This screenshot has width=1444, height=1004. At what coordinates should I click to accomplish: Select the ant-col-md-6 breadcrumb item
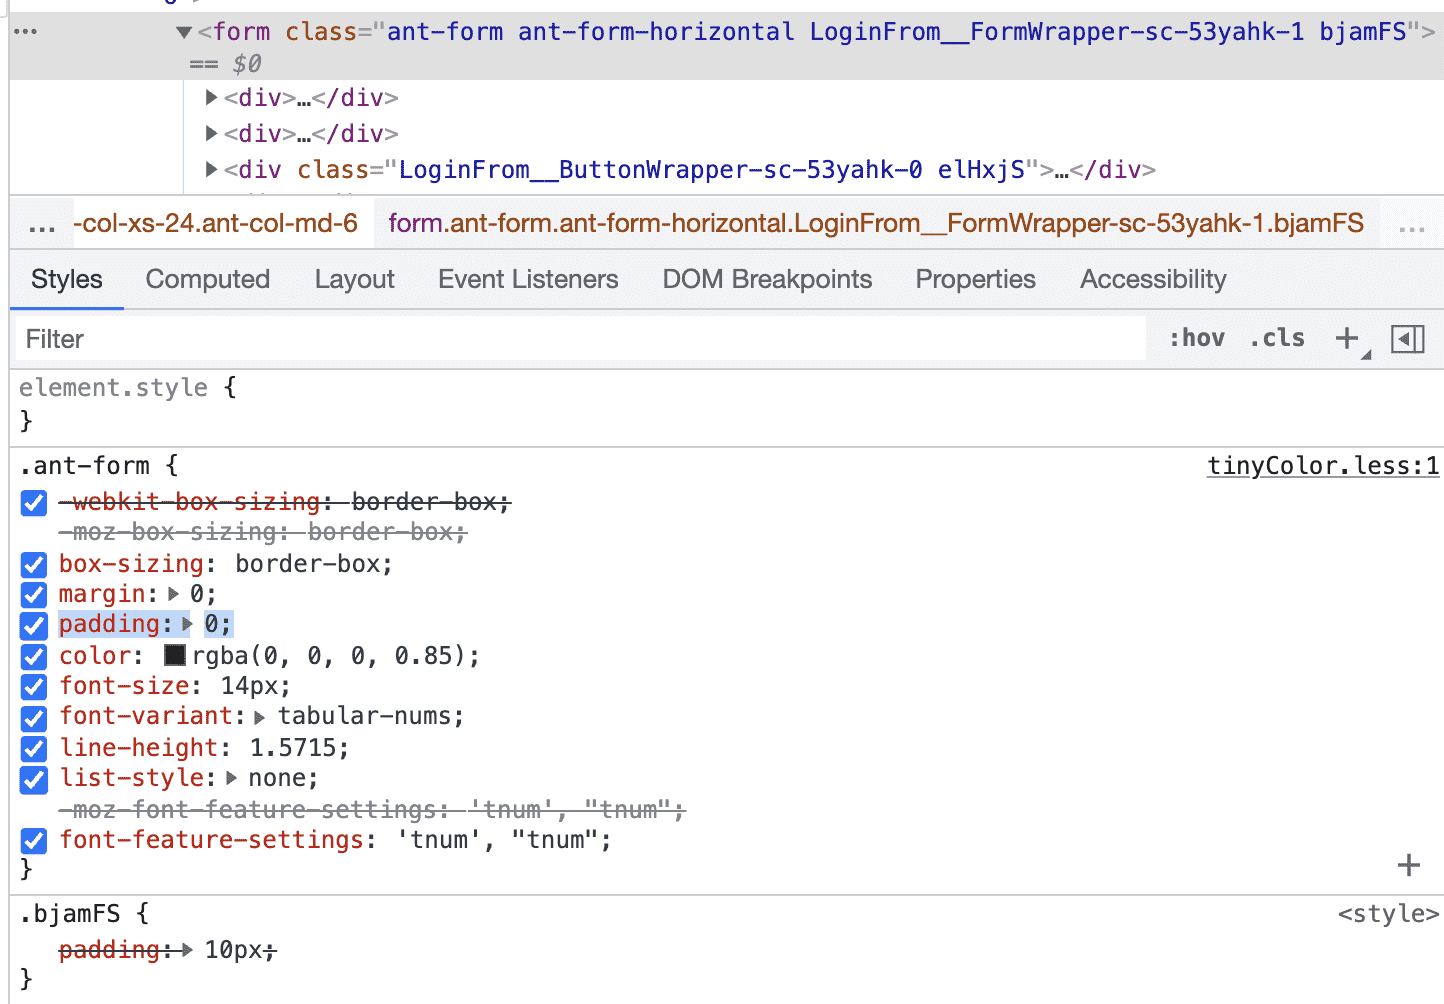point(216,223)
